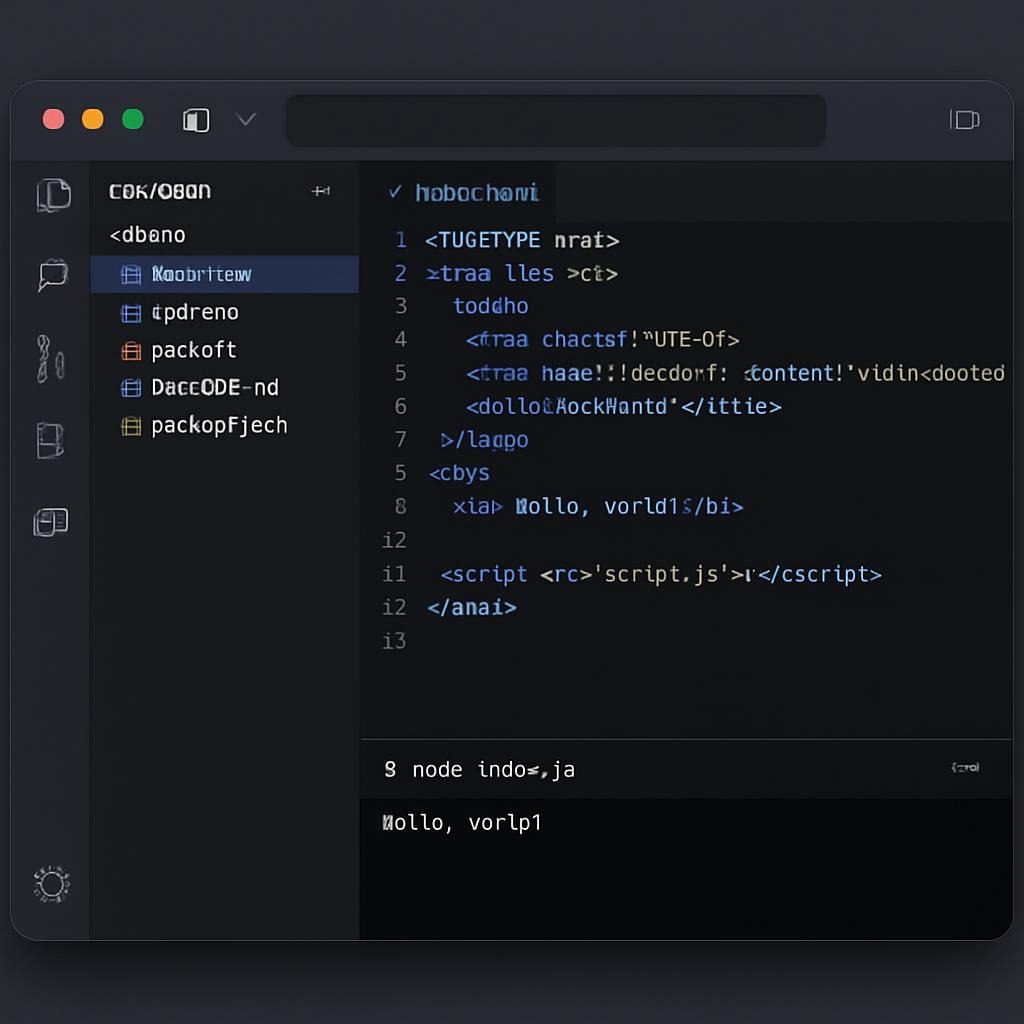Toggle the left sidebar panel from title bar

(x=196, y=121)
